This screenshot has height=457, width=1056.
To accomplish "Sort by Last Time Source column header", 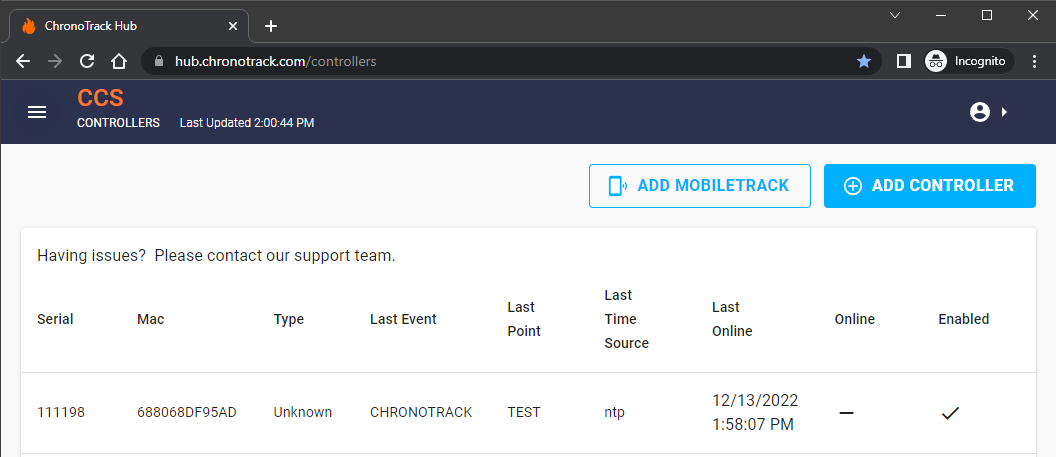I will pos(626,319).
